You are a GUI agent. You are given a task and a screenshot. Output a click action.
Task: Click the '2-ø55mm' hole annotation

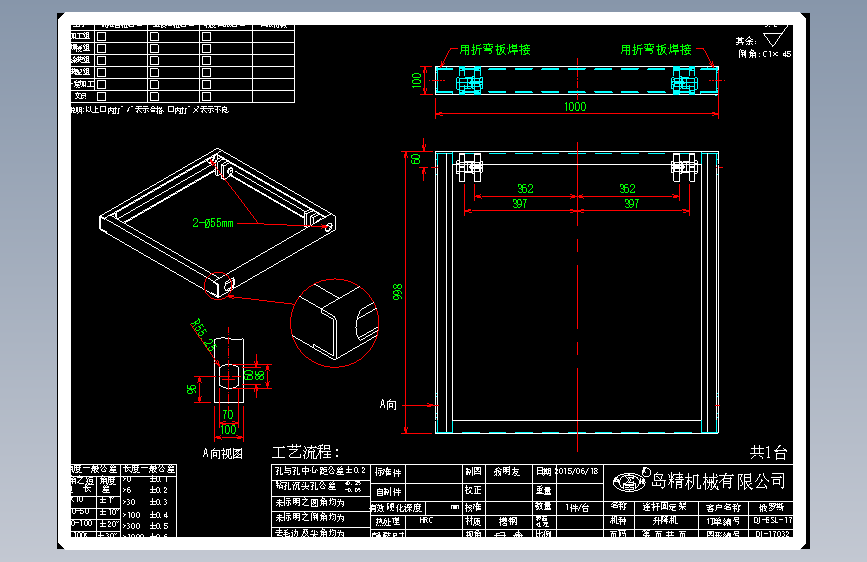pos(213,223)
